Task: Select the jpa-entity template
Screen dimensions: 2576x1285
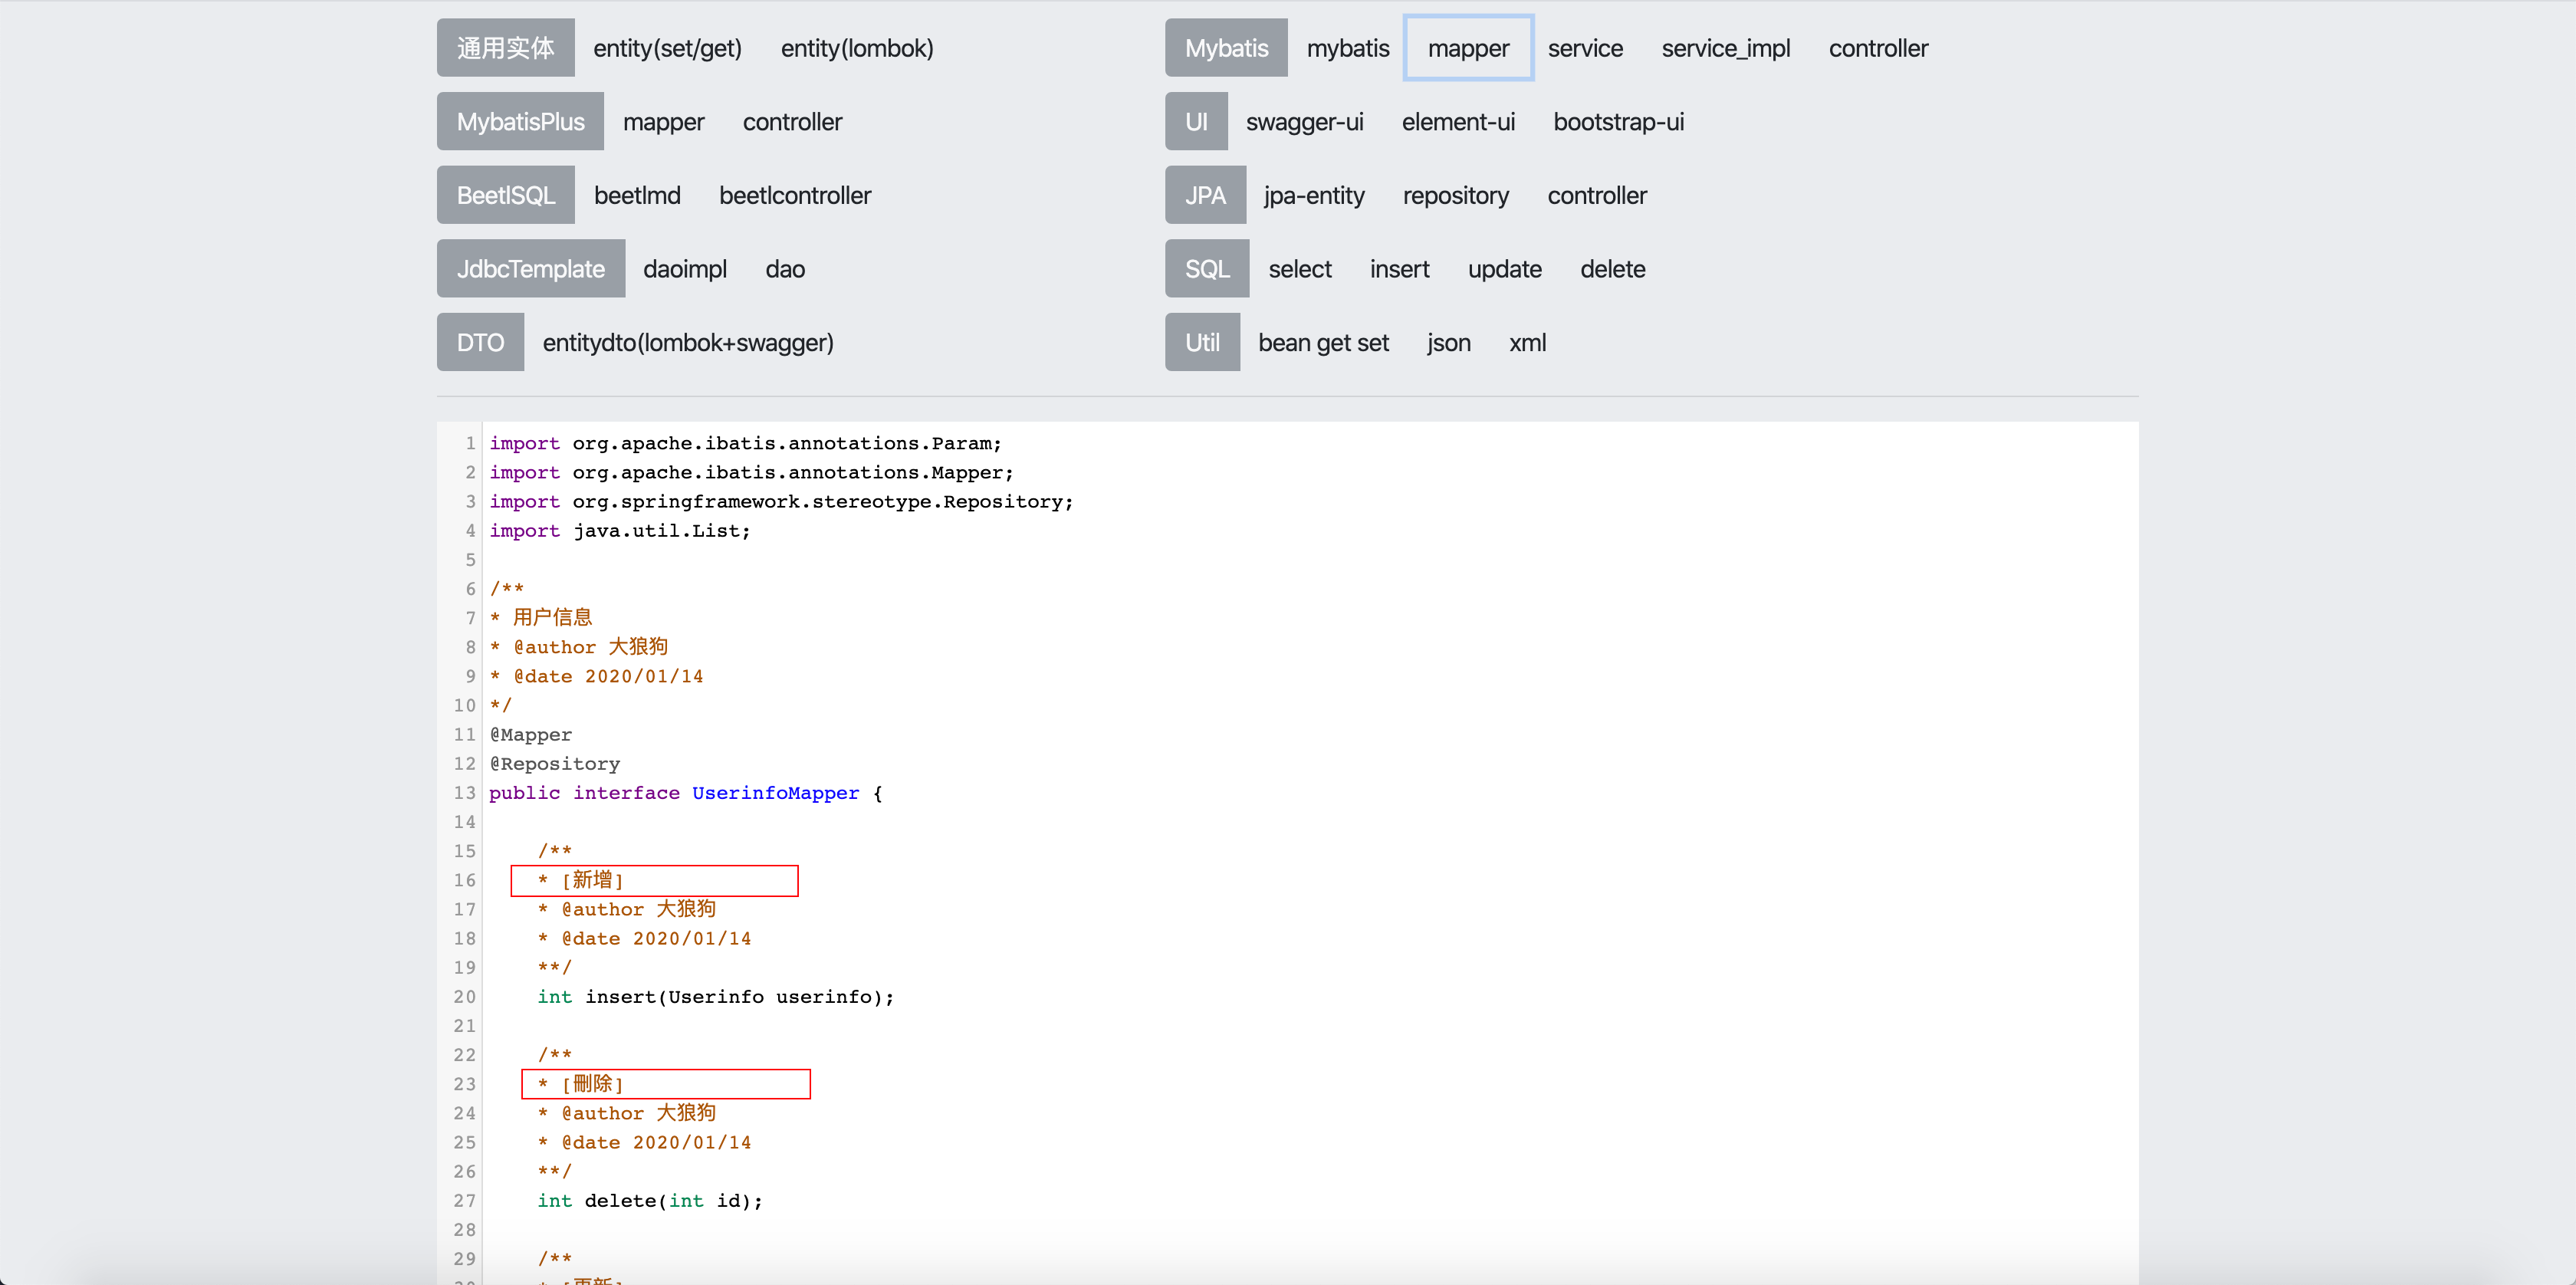Action: [1313, 196]
